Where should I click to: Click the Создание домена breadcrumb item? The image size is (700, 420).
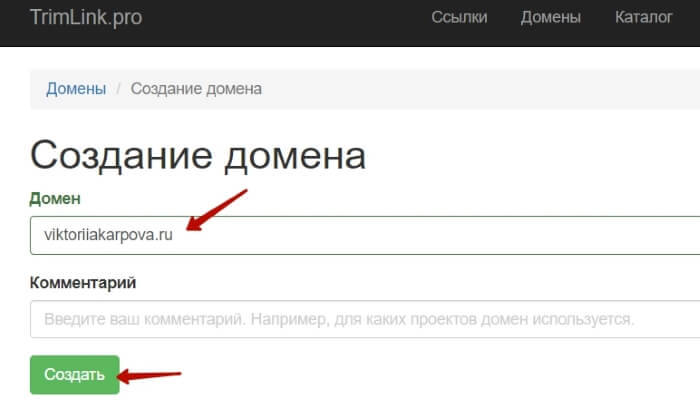(x=196, y=89)
